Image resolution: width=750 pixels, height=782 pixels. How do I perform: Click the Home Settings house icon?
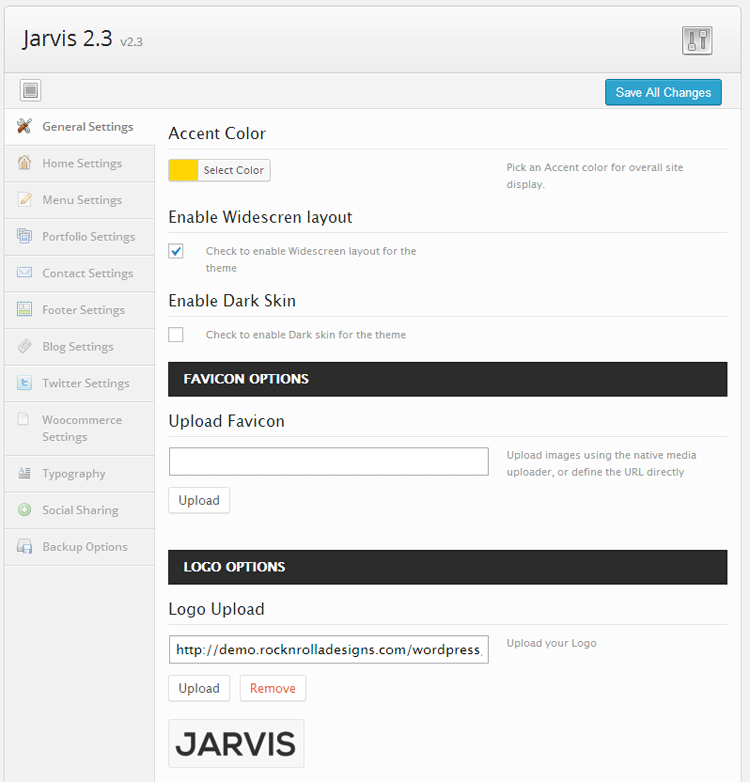point(24,163)
